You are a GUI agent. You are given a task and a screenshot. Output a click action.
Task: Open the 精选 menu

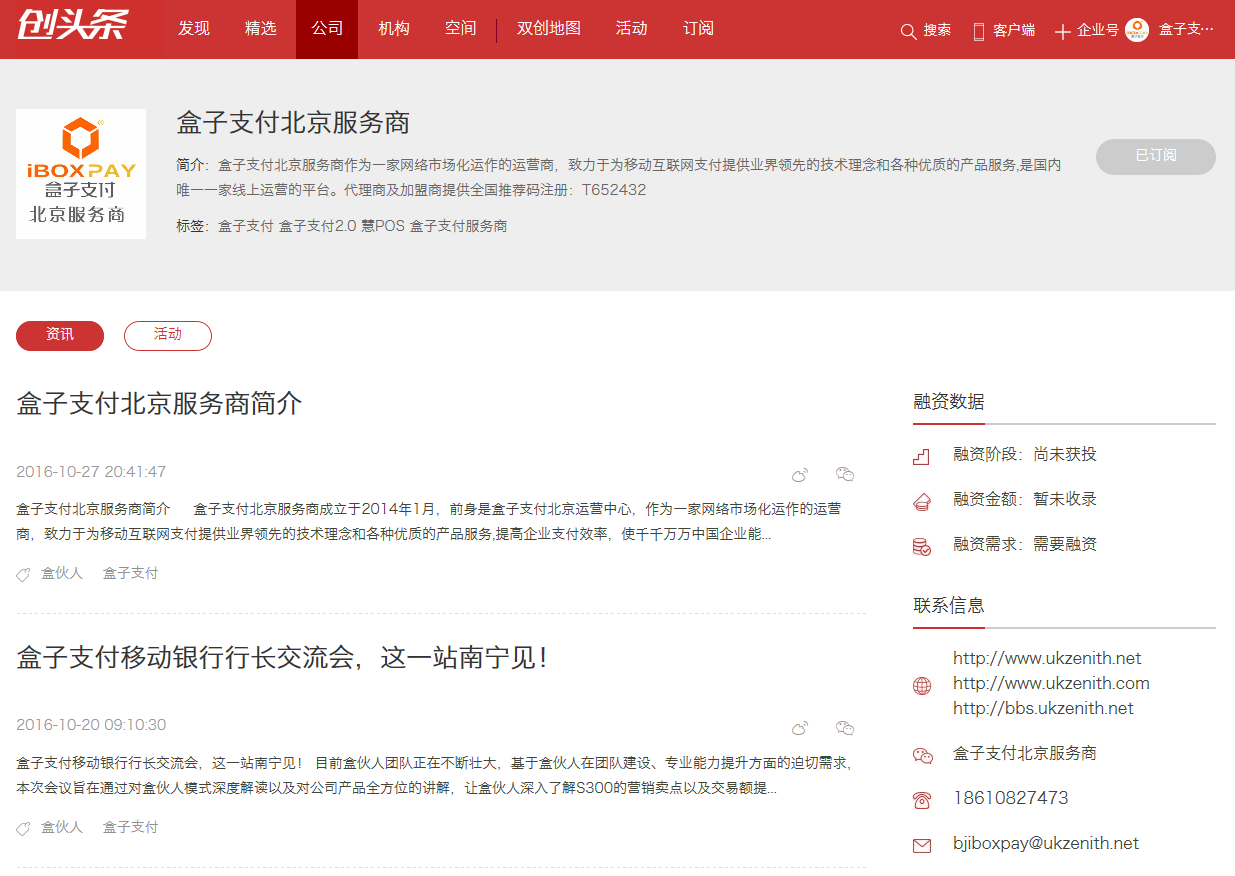click(x=261, y=29)
